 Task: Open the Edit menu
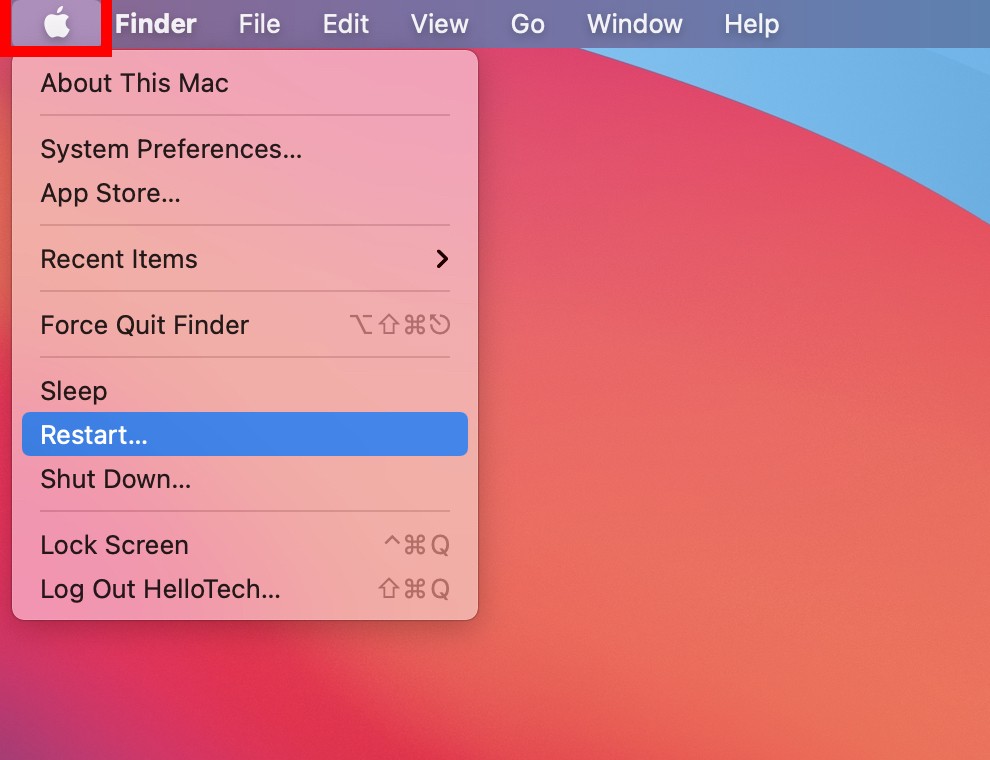click(345, 24)
